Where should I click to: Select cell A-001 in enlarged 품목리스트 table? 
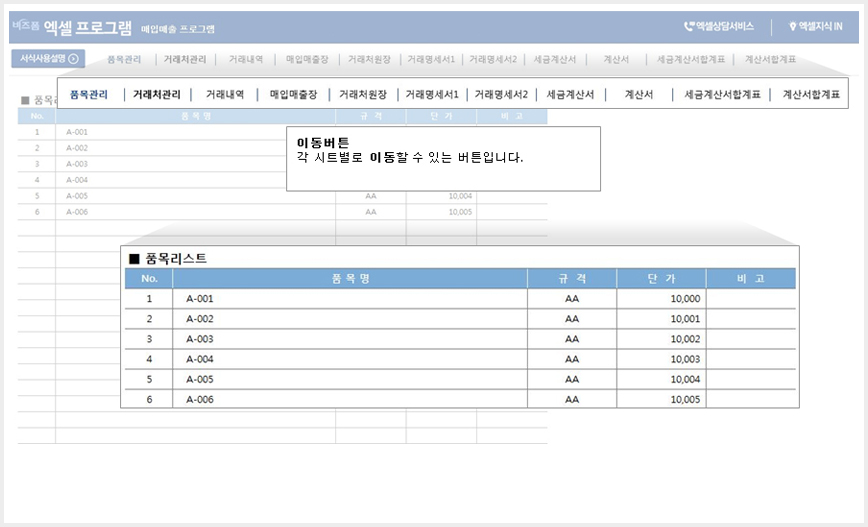(x=350, y=298)
